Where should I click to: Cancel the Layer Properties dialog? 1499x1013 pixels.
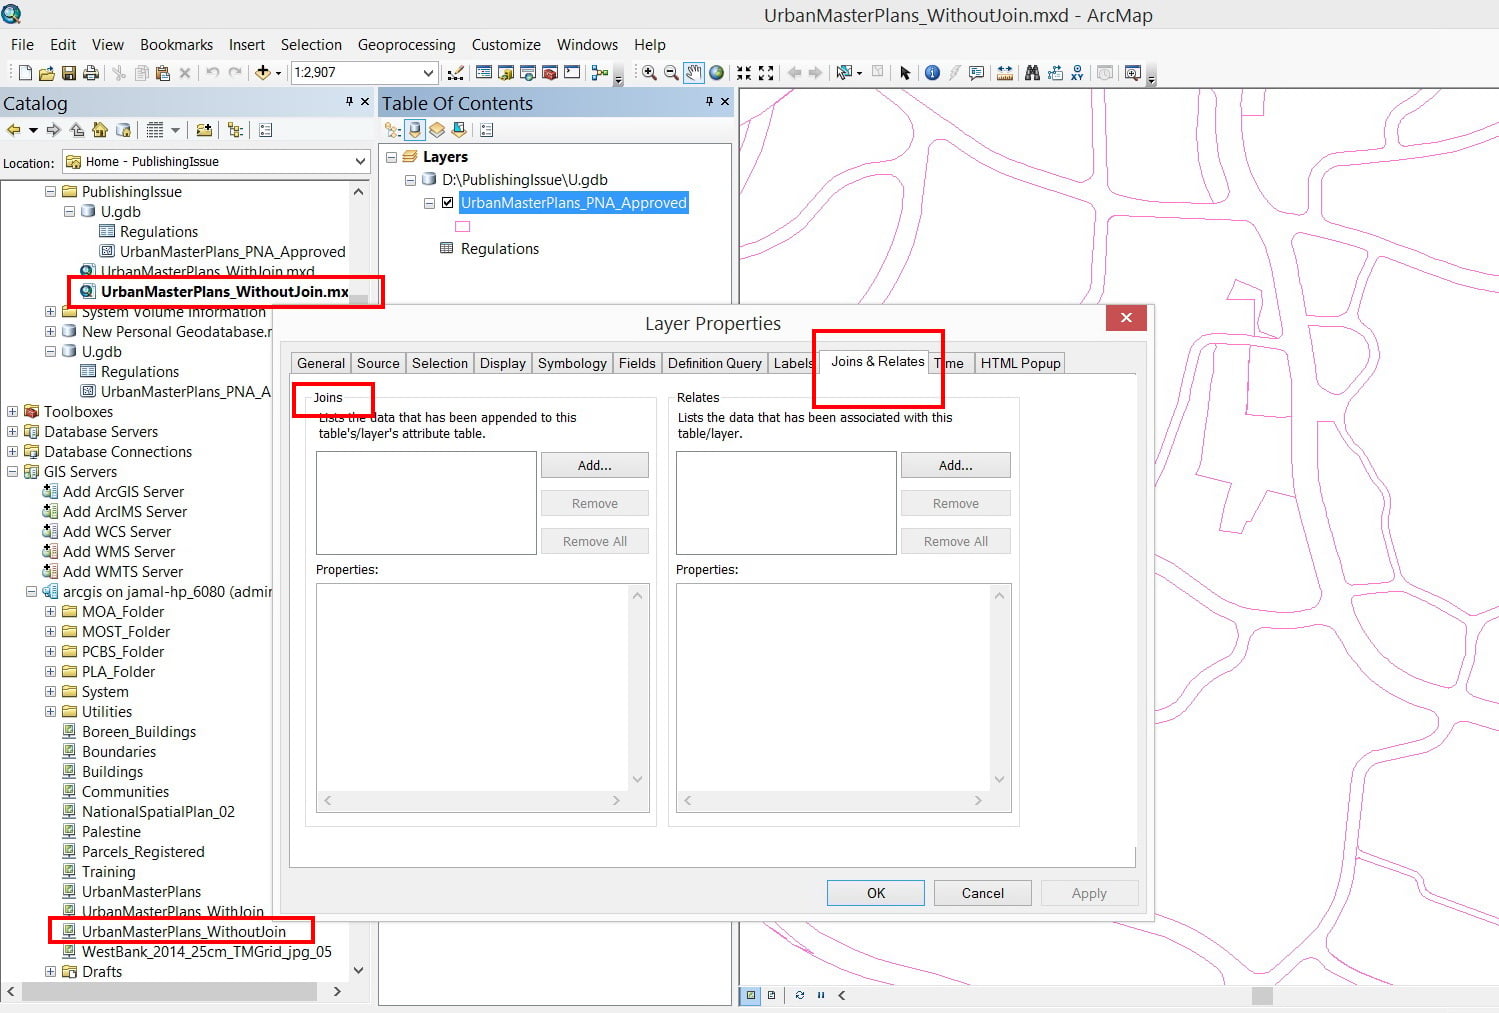click(983, 893)
